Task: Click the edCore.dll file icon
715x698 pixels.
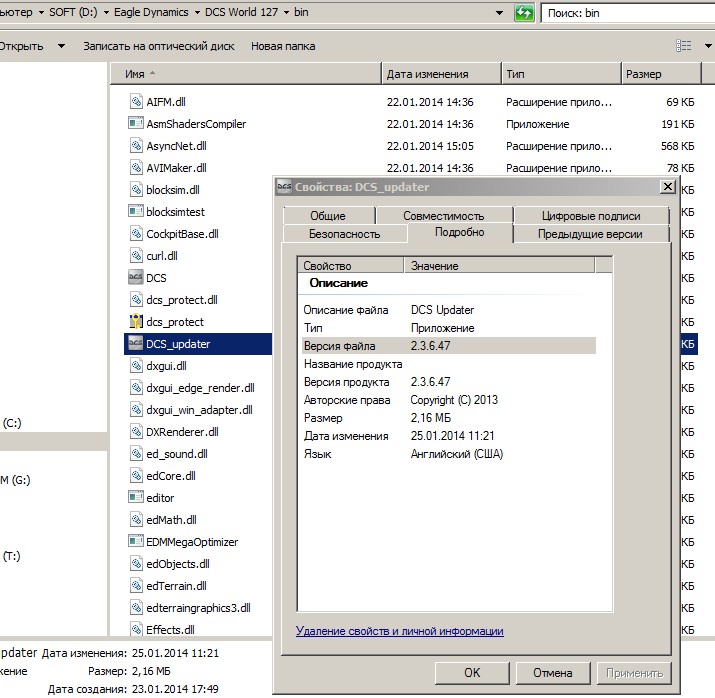Action: 136,476
